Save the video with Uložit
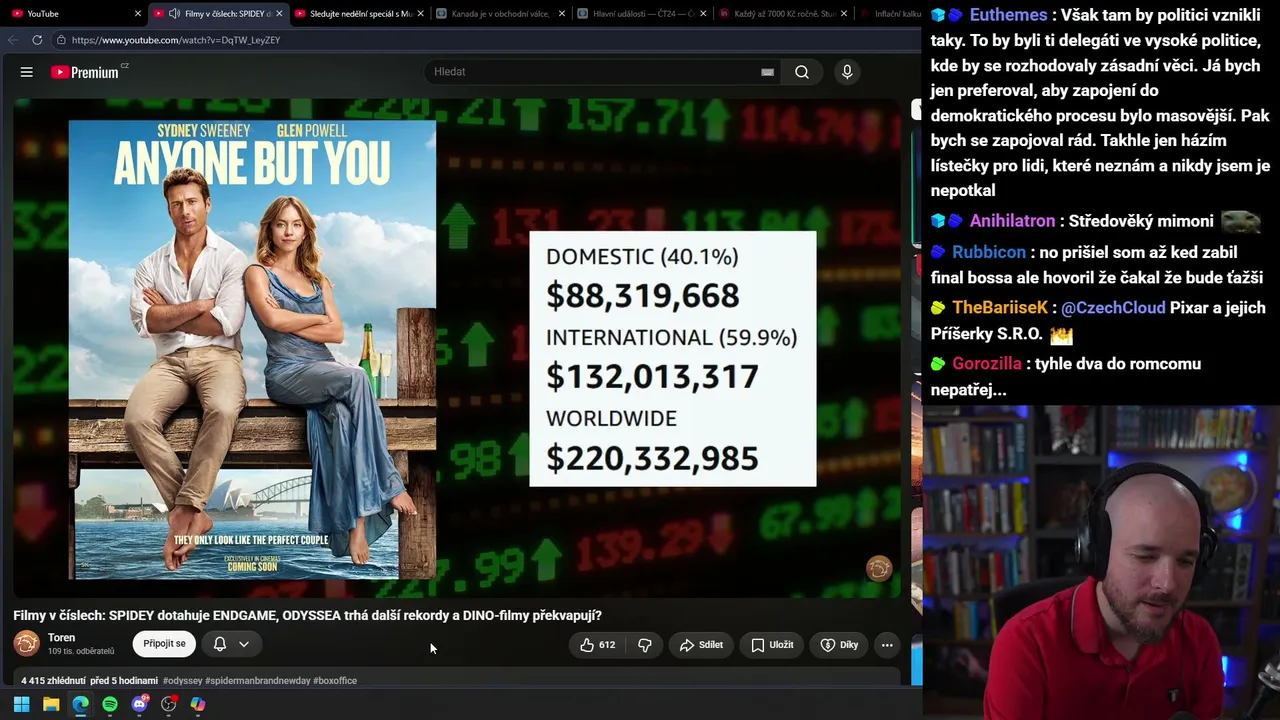This screenshot has height=720, width=1280. pos(772,645)
